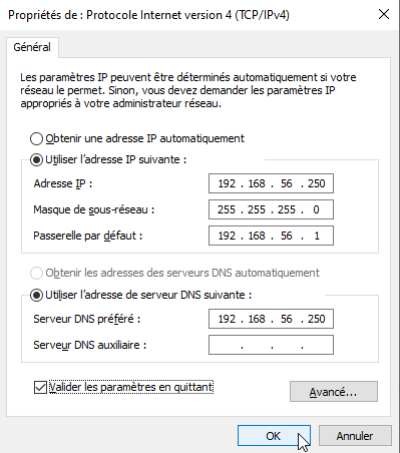Image resolution: width=400 pixels, height=453 pixels.
Task: Click last octet 0 of subnet mask
Action: pyautogui.click(x=316, y=210)
